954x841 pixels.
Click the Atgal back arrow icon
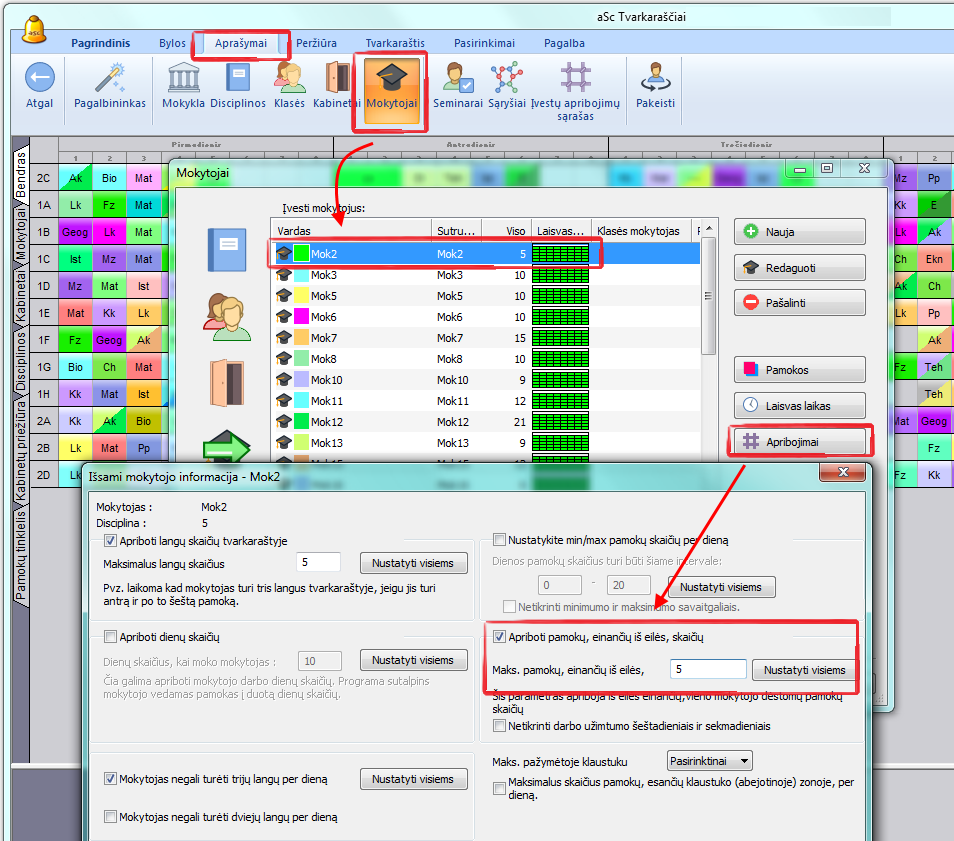tap(39, 79)
